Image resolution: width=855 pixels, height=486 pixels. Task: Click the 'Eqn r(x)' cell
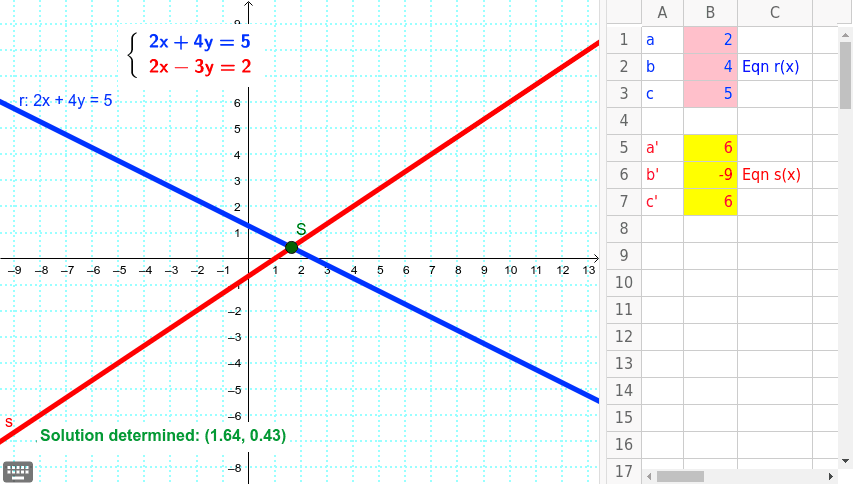point(775,67)
